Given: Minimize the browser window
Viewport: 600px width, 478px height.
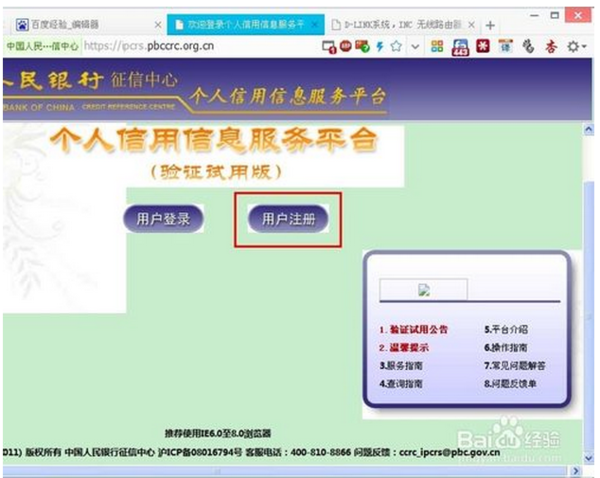Looking at the screenshot, I should point(534,16).
